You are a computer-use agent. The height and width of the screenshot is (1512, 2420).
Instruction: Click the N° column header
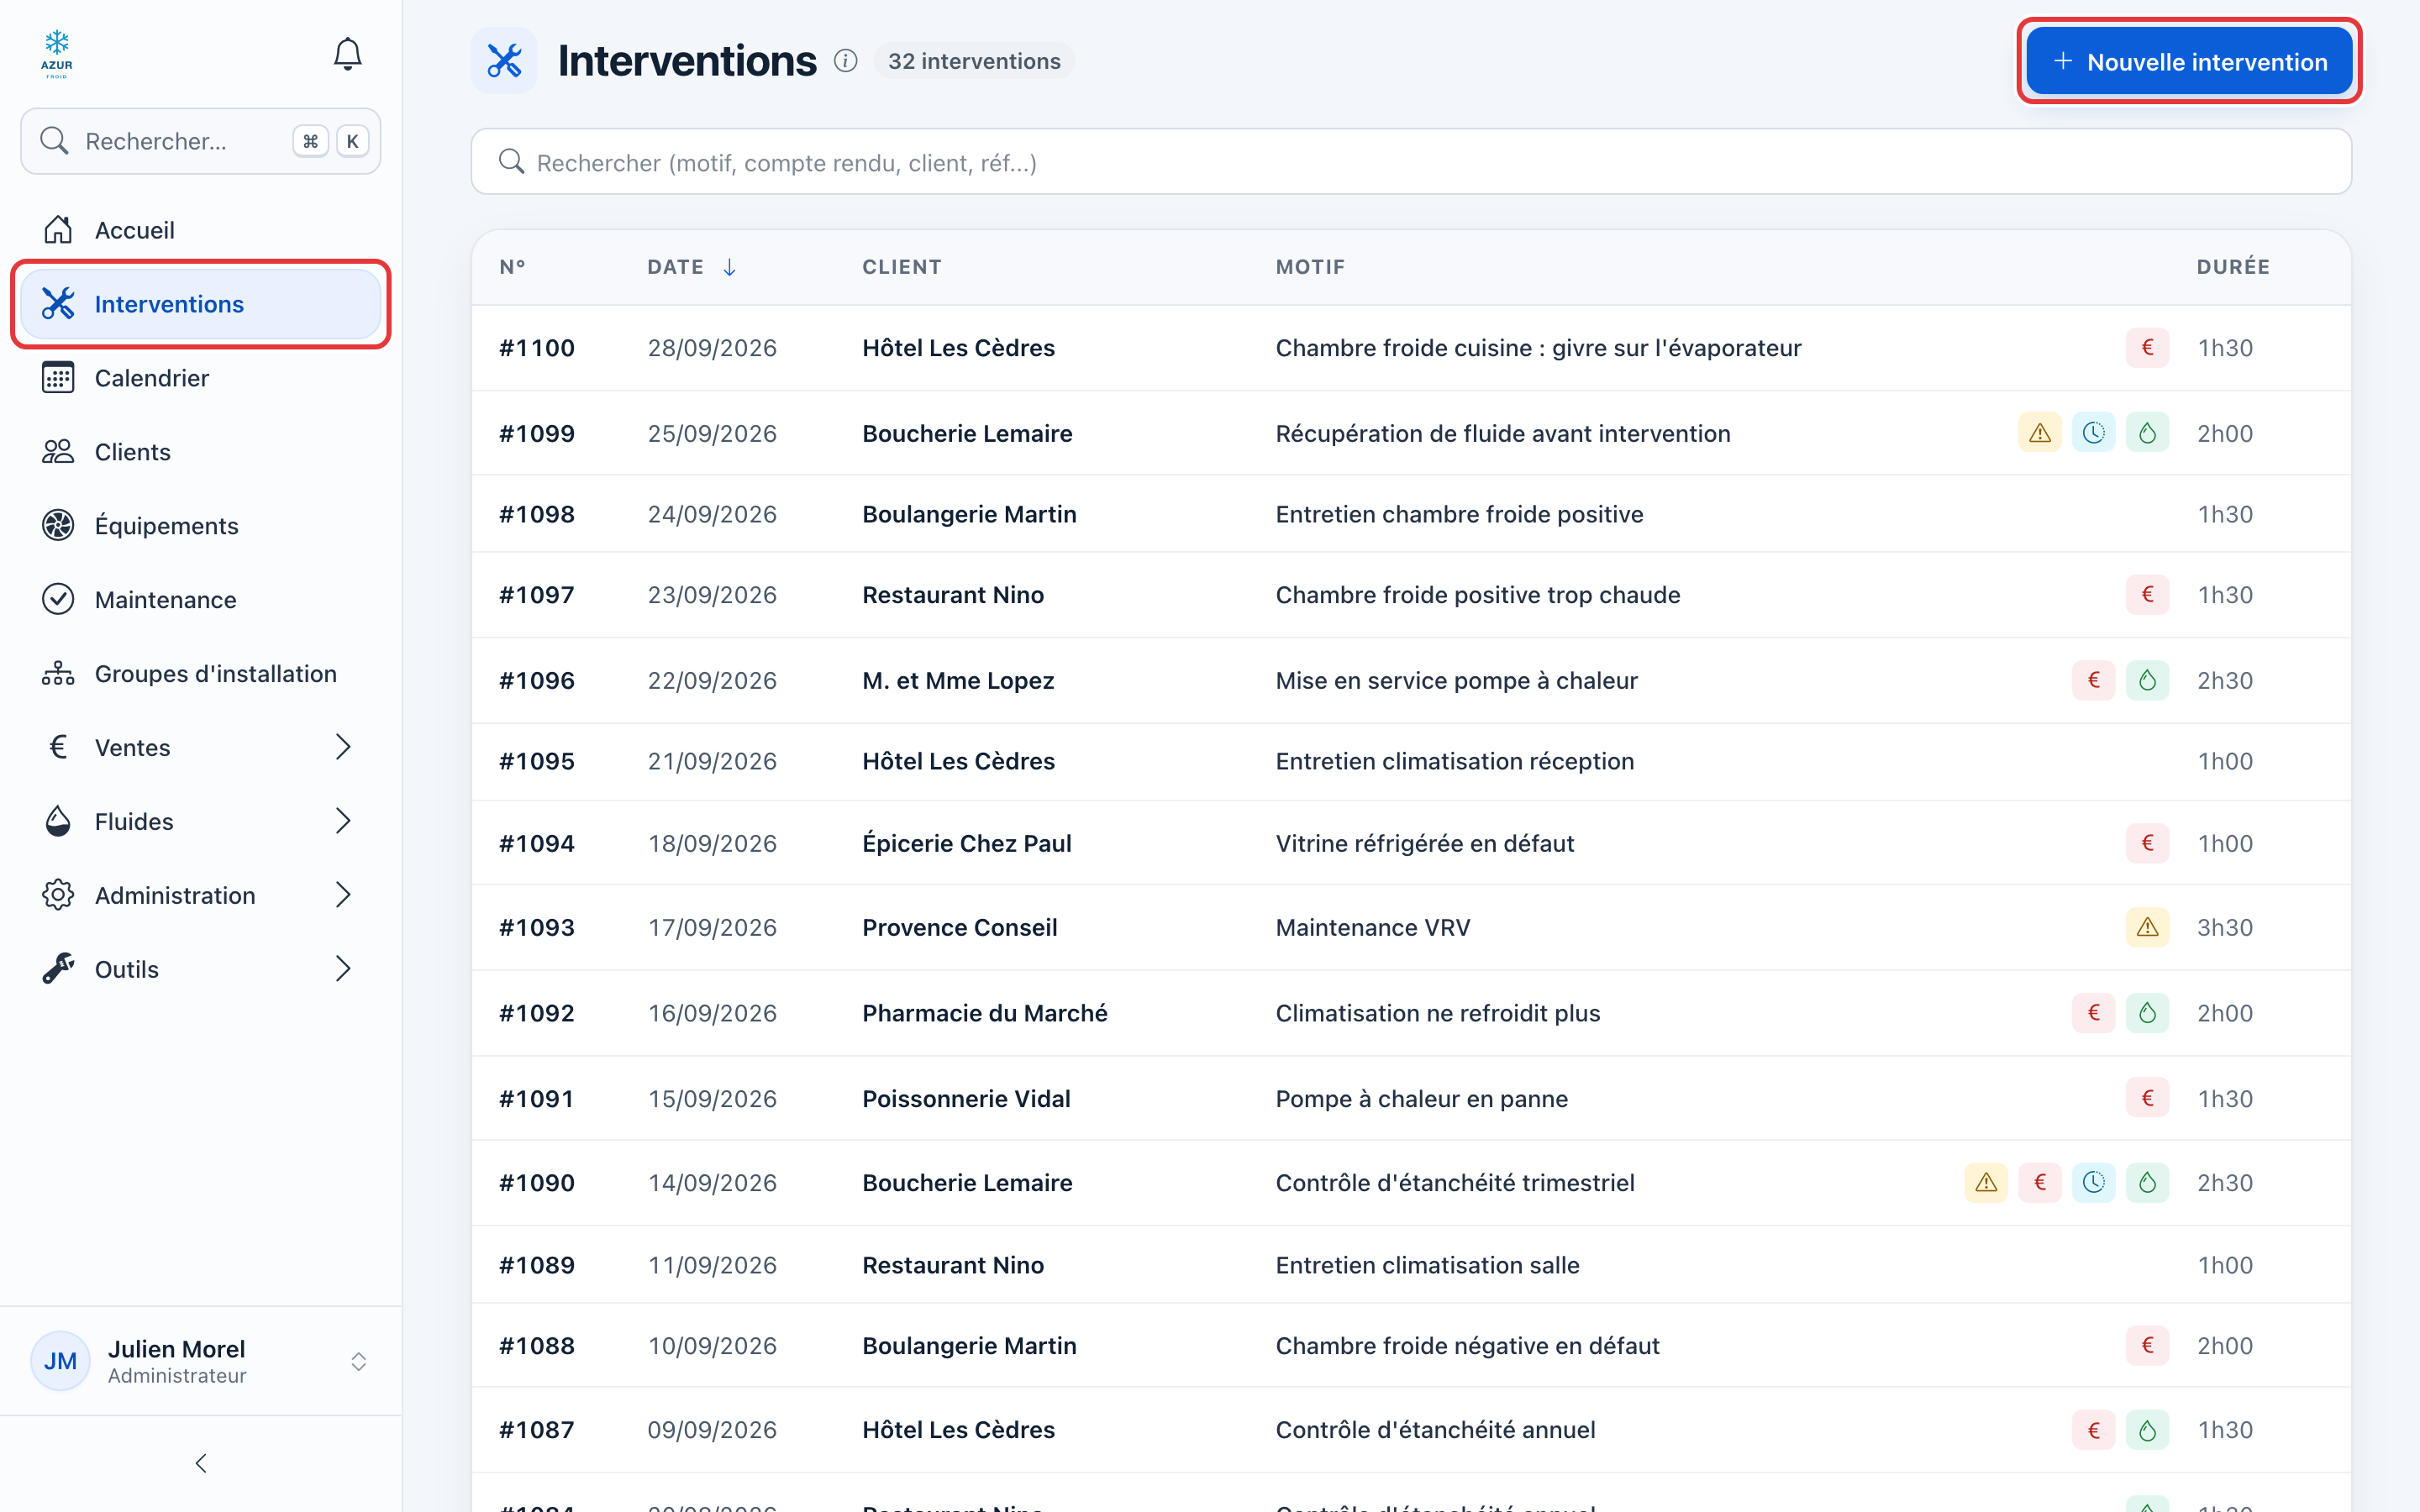(x=512, y=267)
